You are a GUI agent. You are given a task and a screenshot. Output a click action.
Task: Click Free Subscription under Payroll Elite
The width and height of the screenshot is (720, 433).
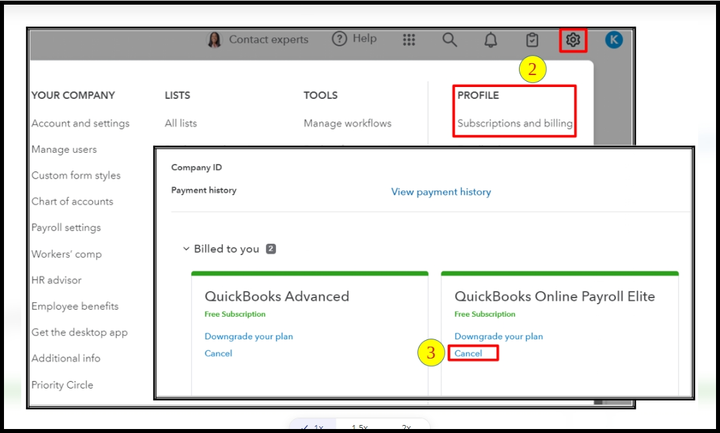pos(485,314)
